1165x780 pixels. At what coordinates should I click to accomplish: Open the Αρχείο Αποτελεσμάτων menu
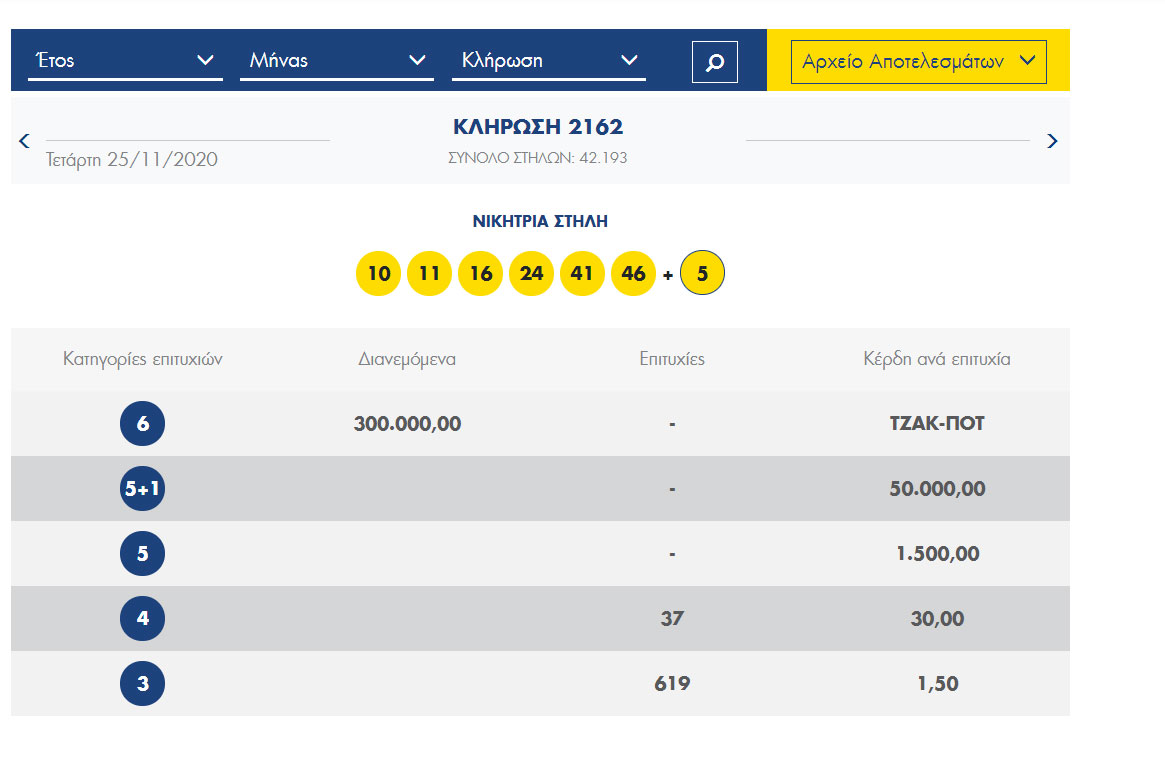point(918,62)
